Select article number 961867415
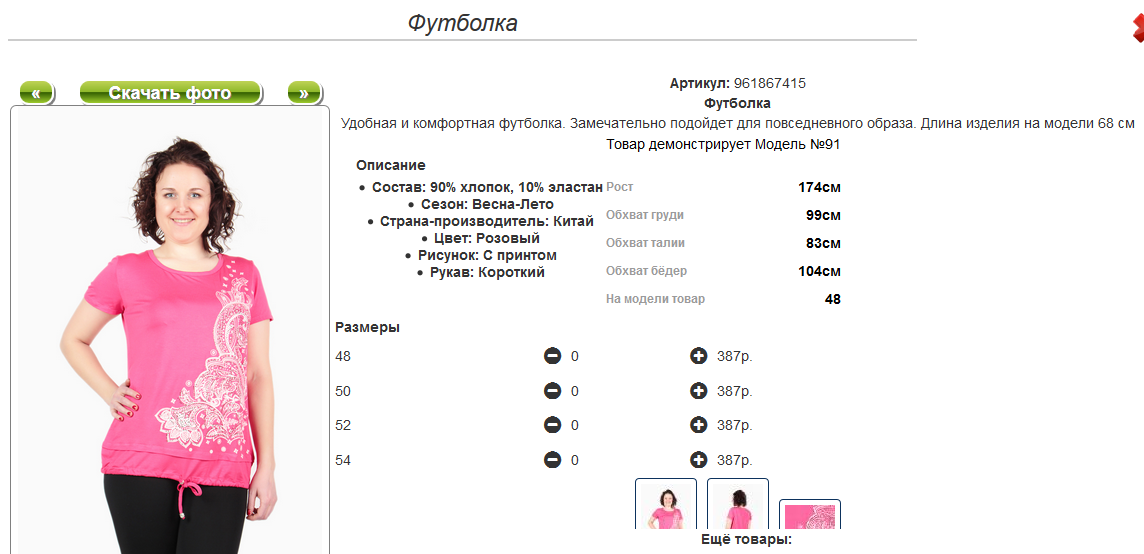Viewport: 1144px width, 554px height. pos(770,83)
